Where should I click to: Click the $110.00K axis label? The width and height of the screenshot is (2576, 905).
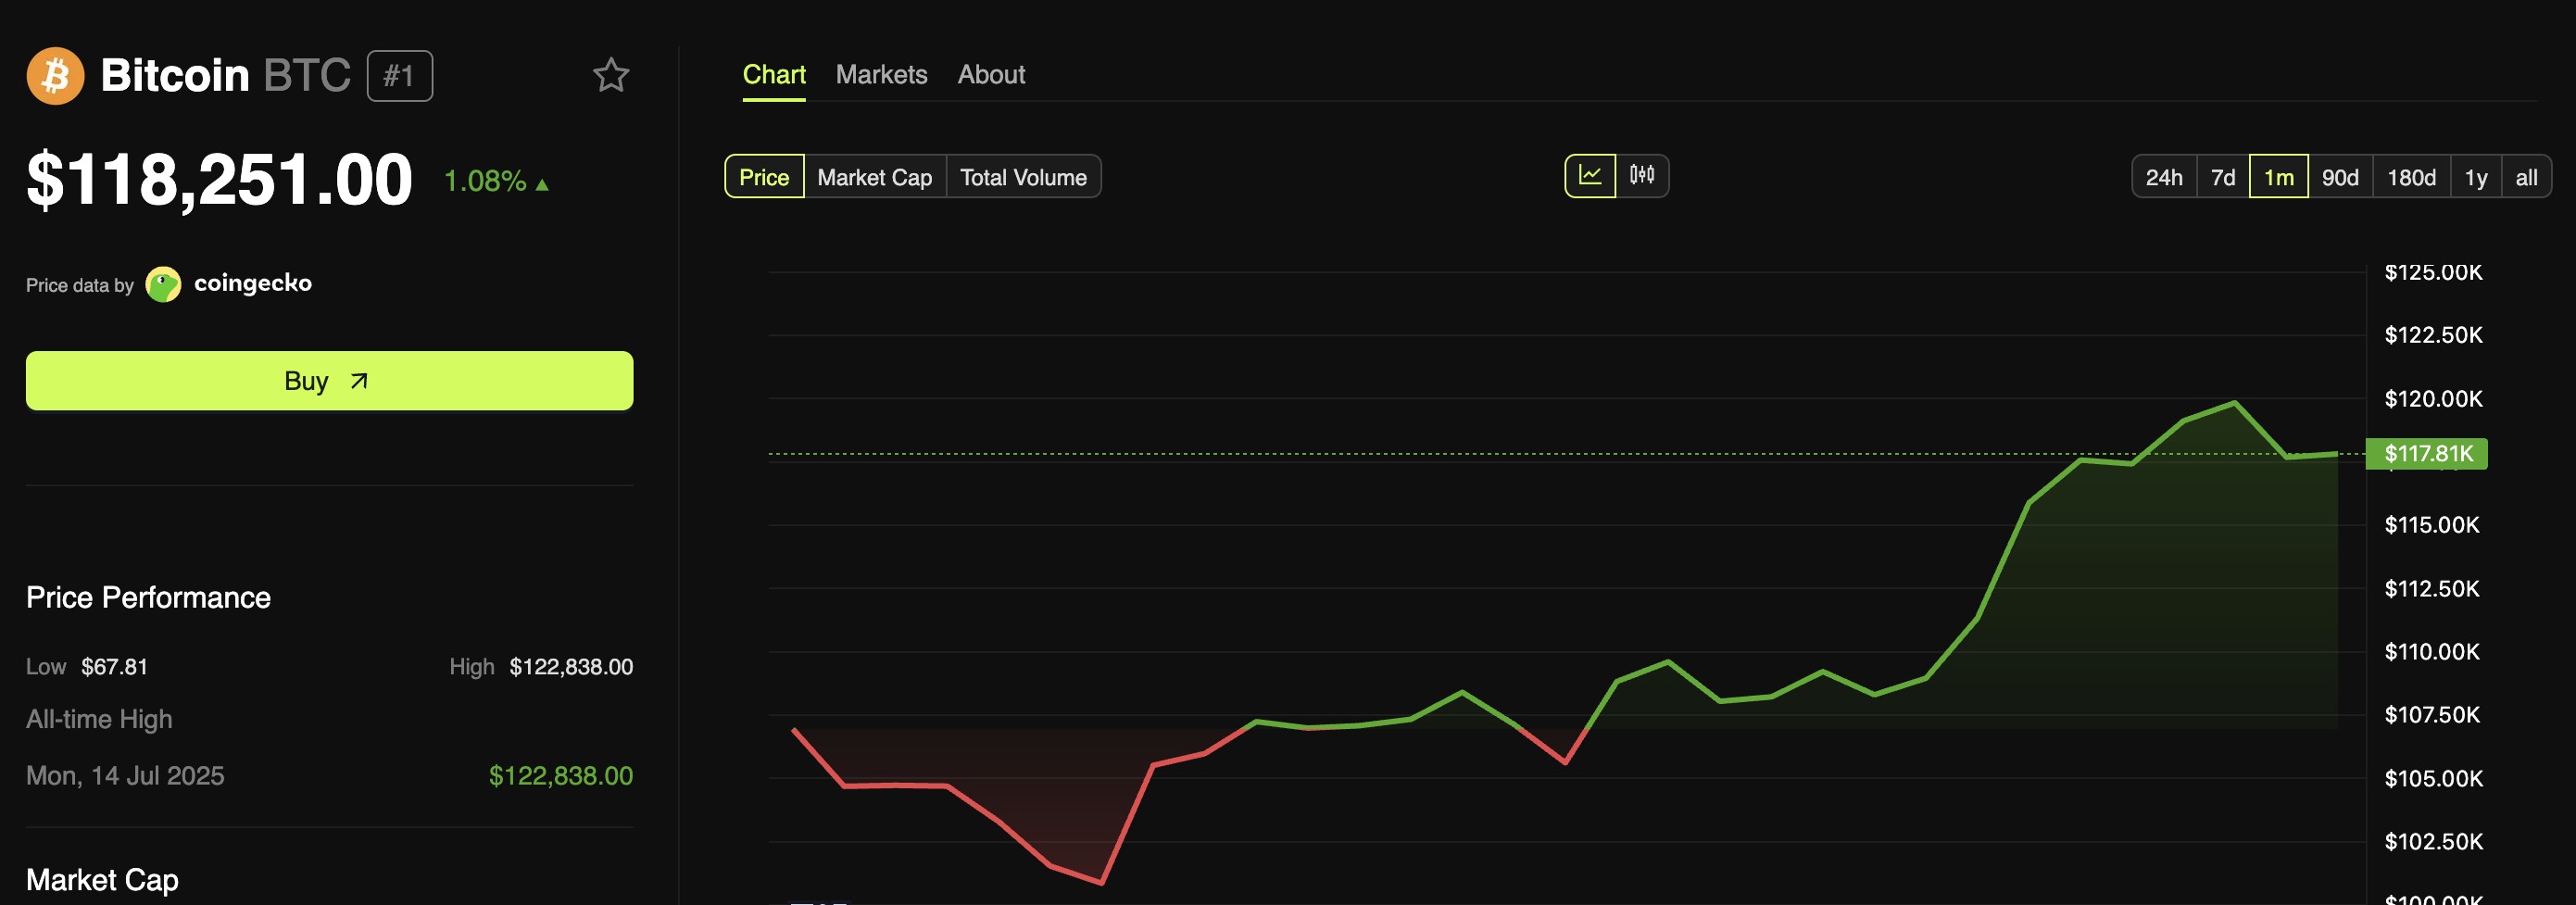pos(2432,652)
